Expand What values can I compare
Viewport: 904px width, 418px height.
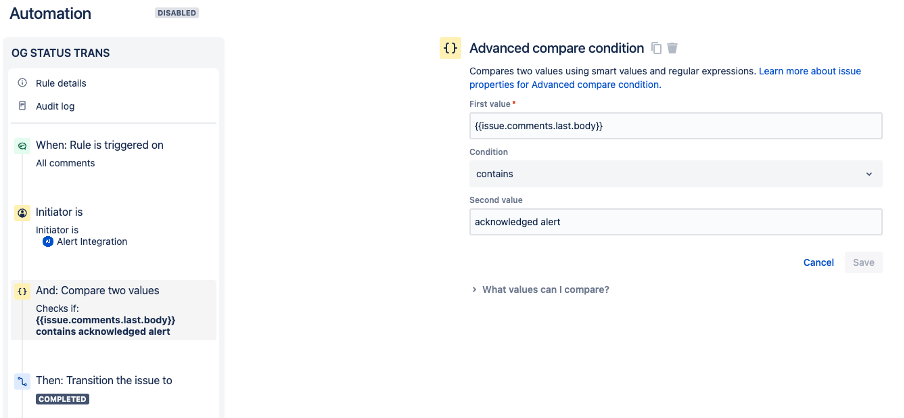[x=545, y=290]
